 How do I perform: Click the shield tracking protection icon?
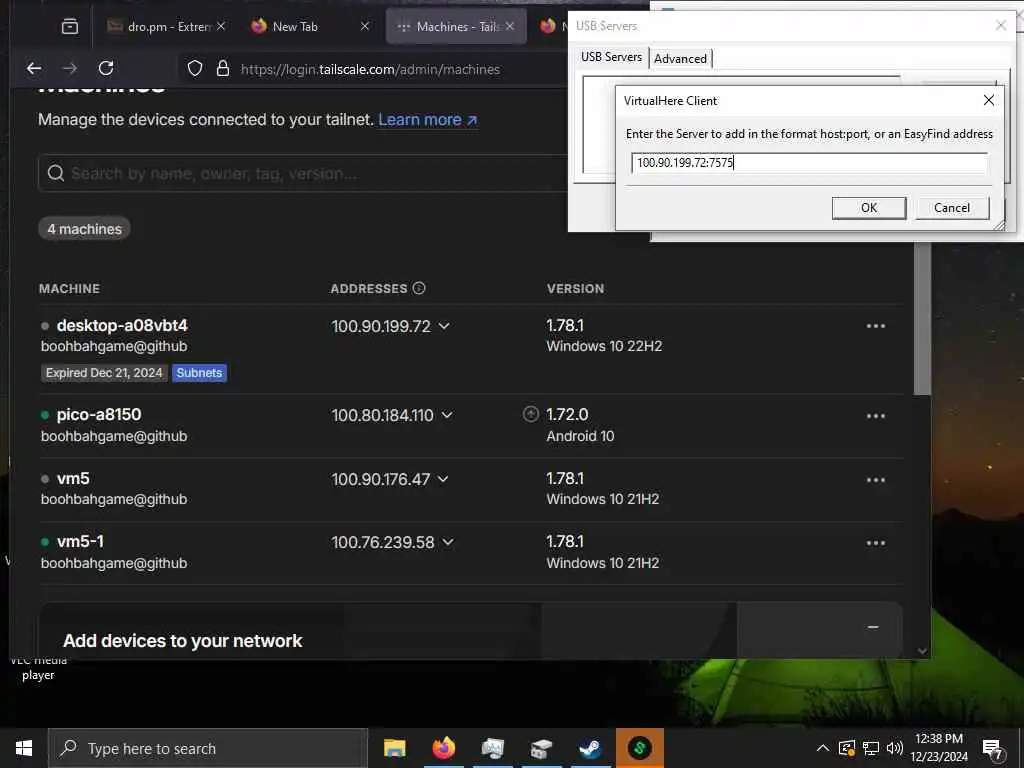point(195,69)
